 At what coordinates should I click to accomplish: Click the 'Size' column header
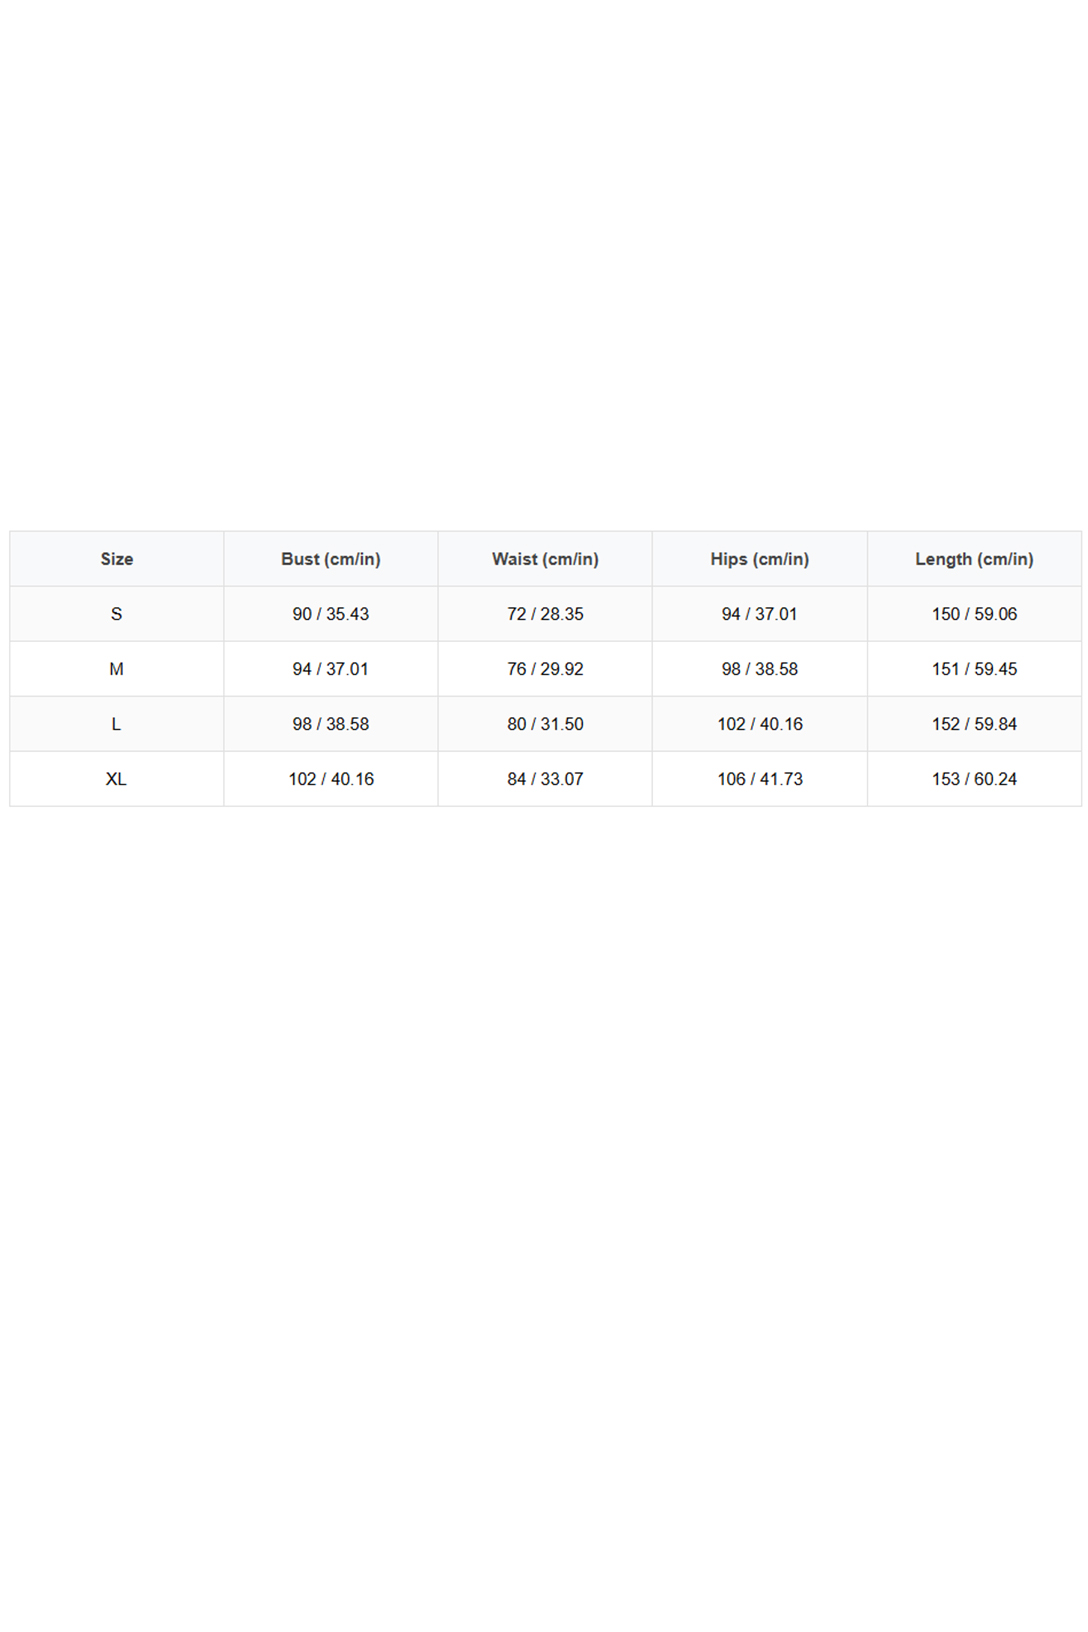tap(116, 559)
